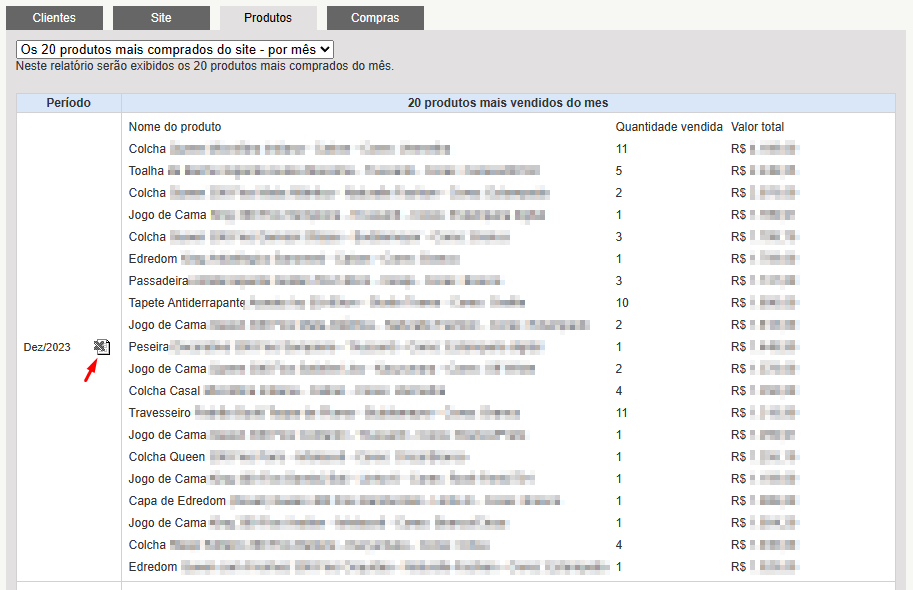Open the Clientes tab

[x=54, y=18]
